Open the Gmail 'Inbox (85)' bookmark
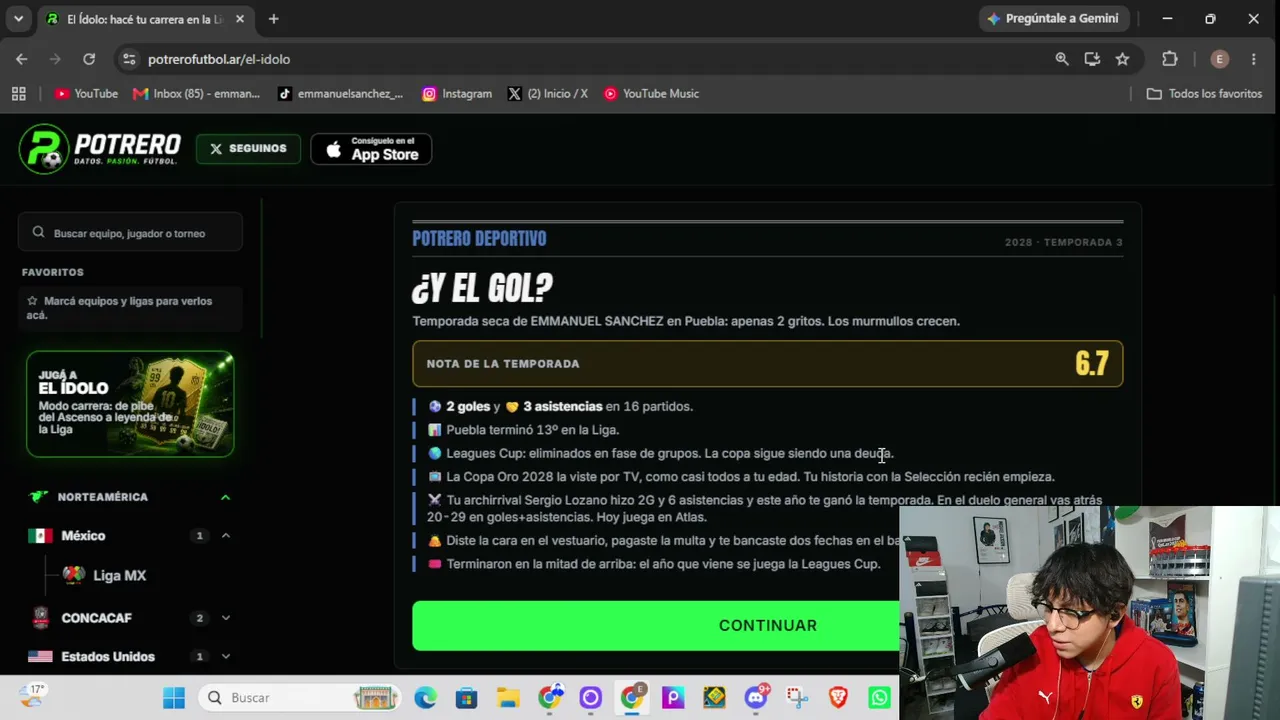Screen dimensions: 1280x720 pyautogui.click(x=196, y=94)
